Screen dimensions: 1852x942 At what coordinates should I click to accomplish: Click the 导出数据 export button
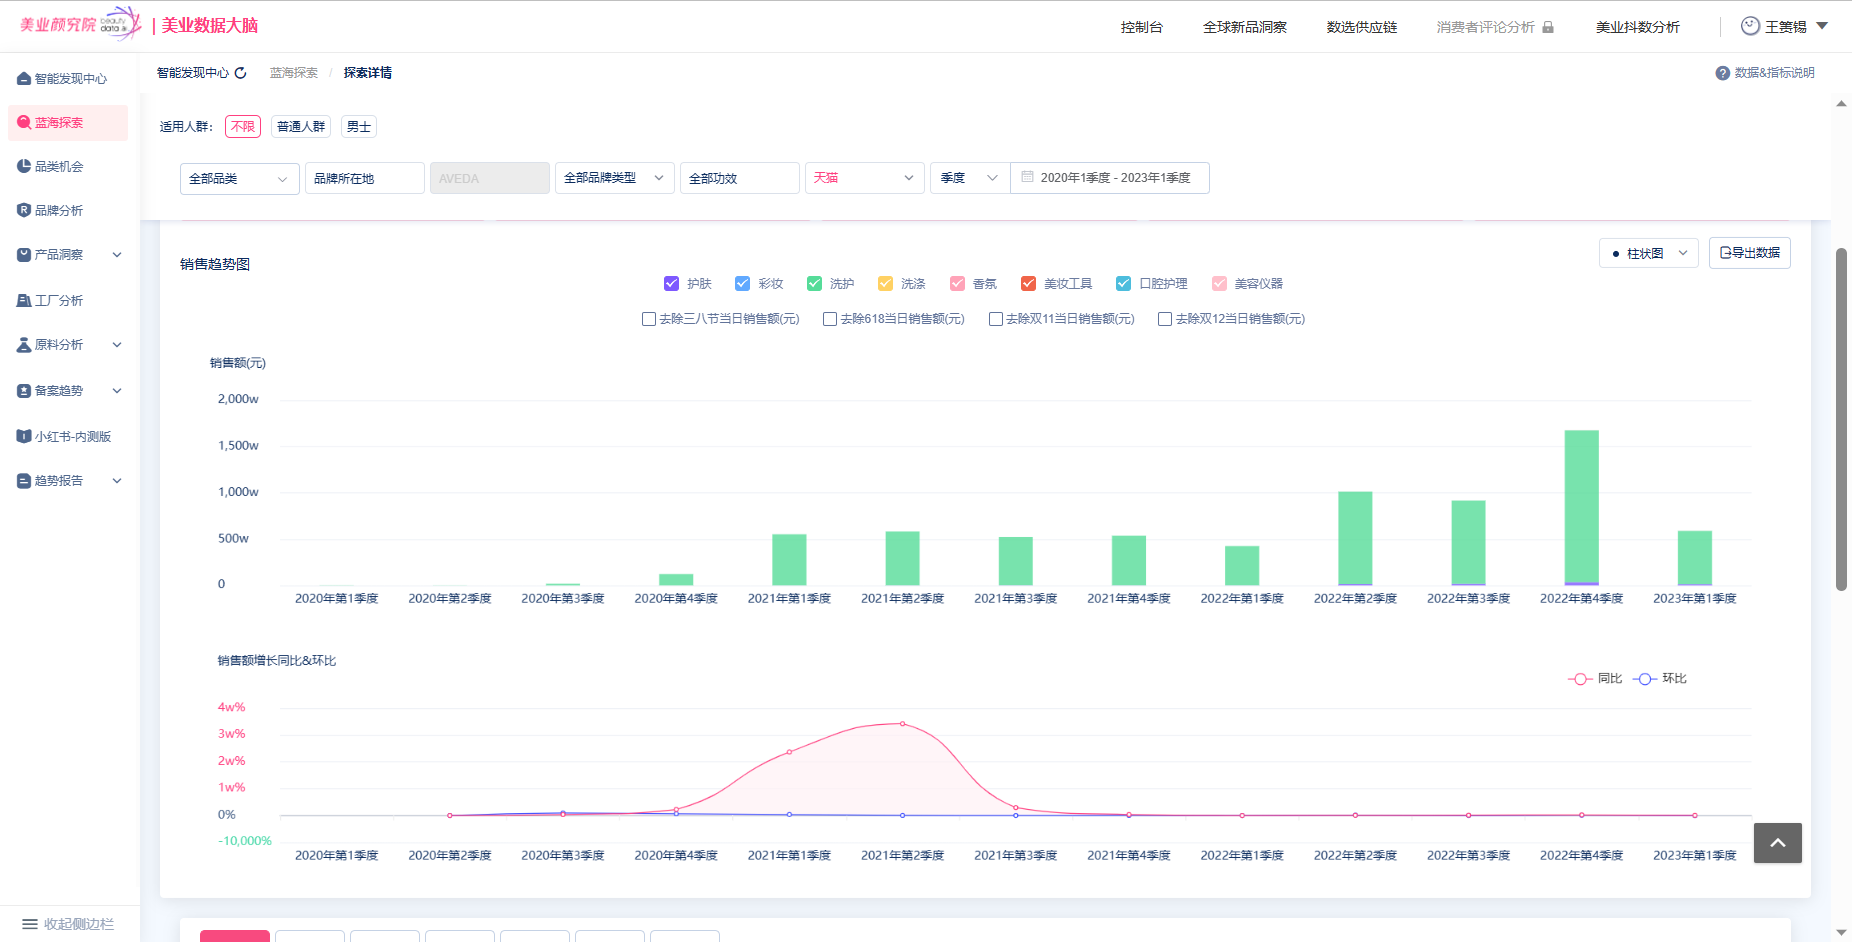coord(1749,253)
